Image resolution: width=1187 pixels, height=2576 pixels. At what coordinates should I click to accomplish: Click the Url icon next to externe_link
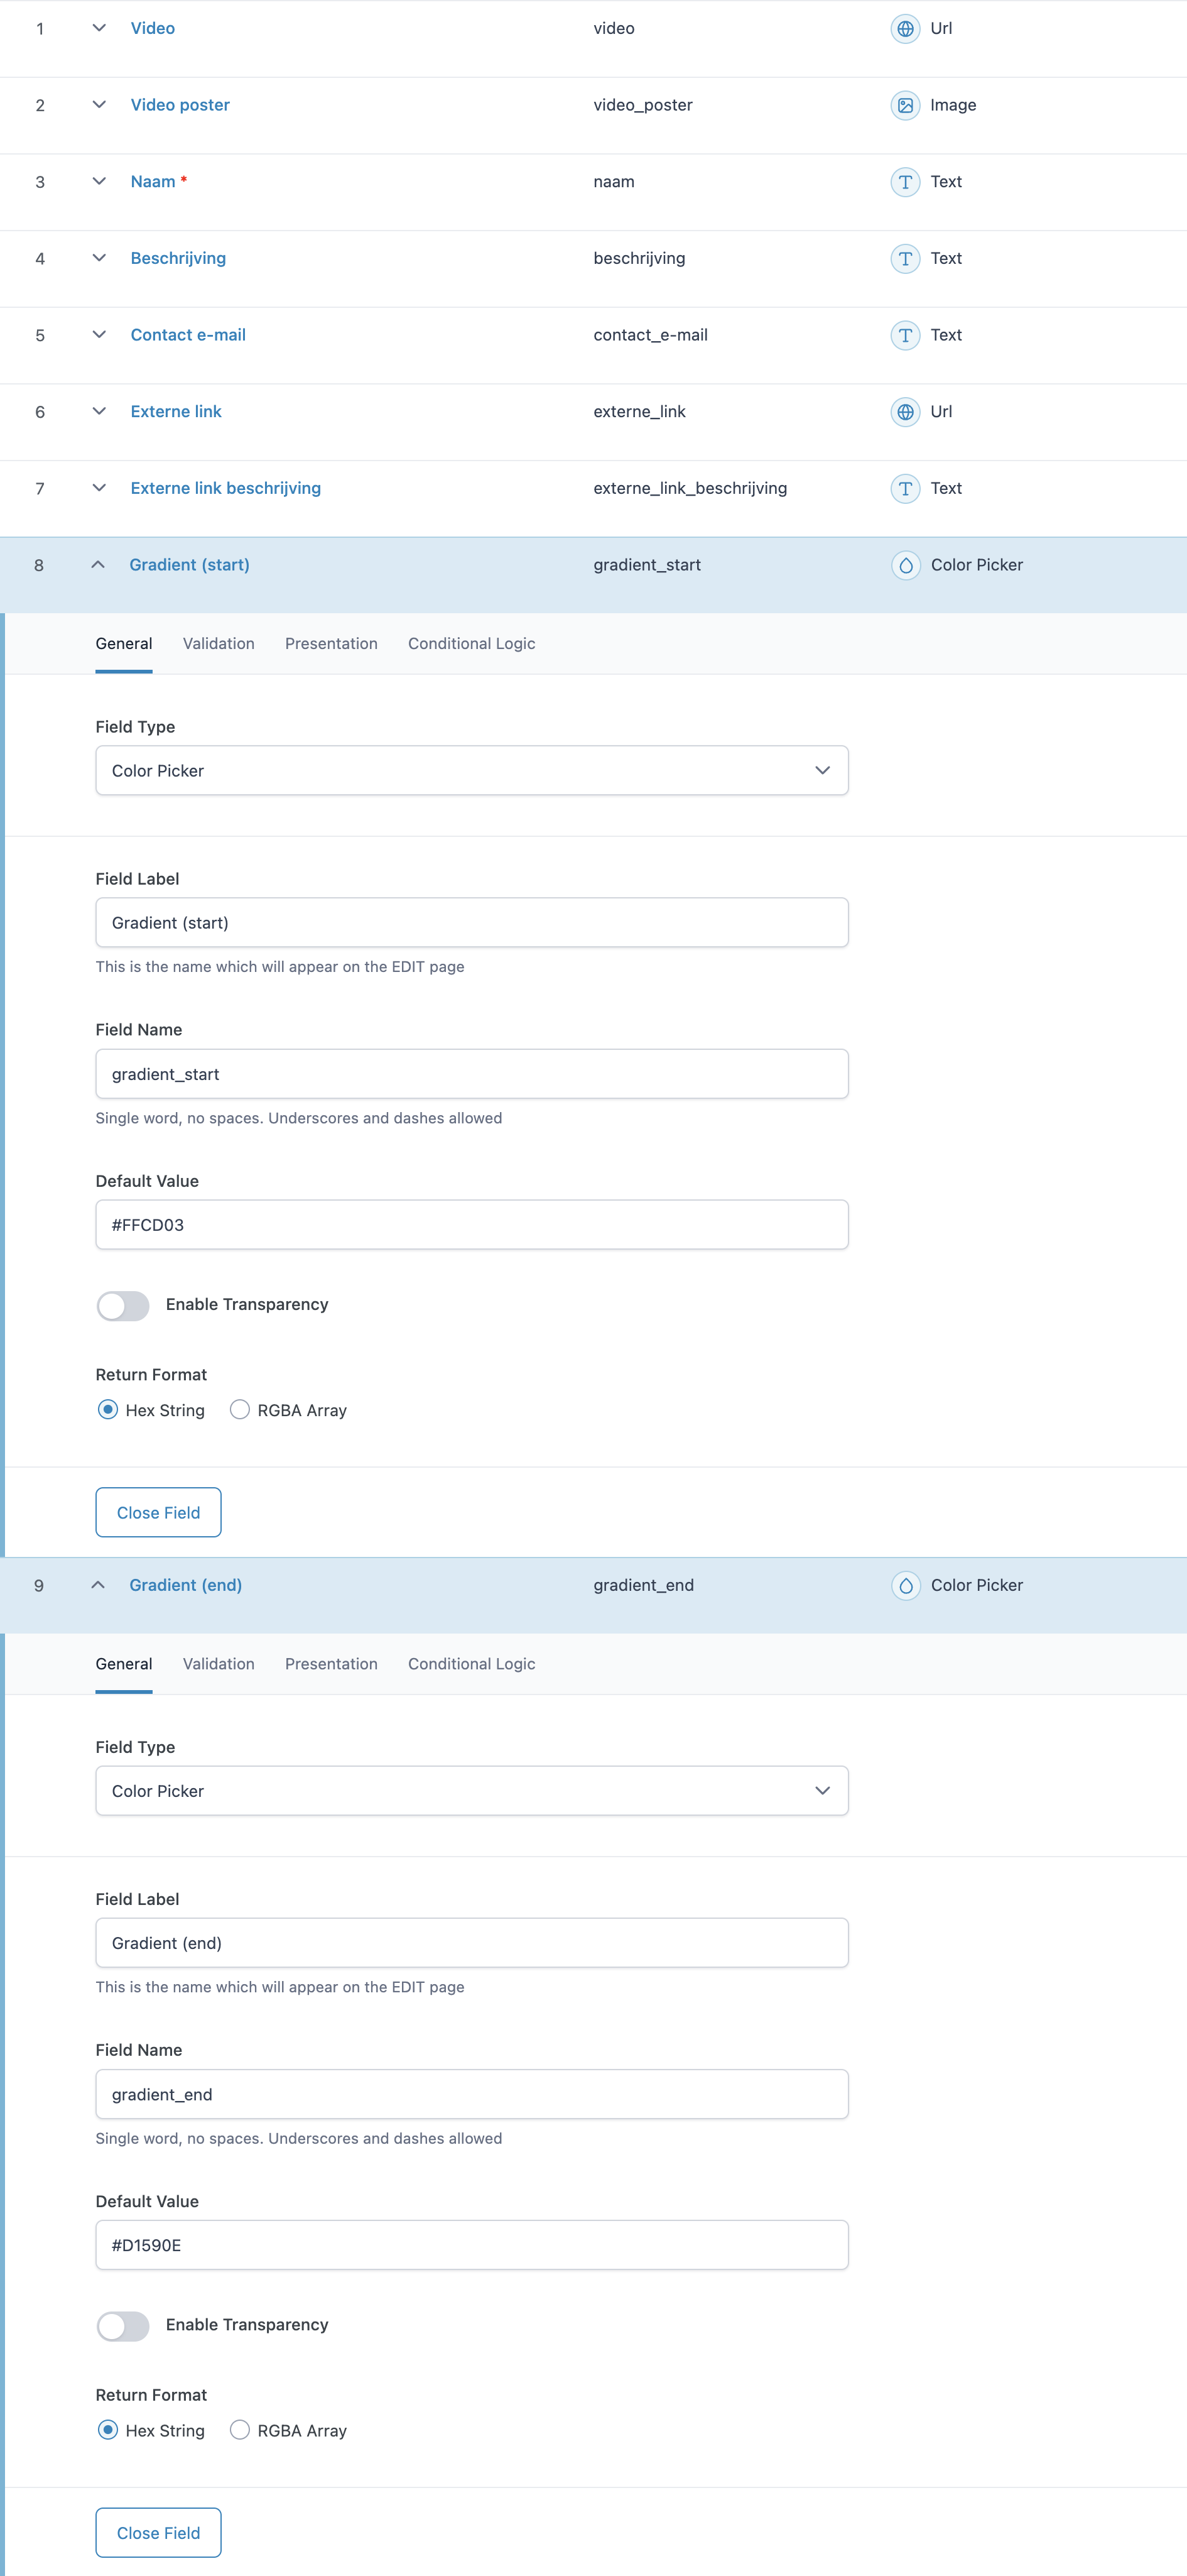905,411
